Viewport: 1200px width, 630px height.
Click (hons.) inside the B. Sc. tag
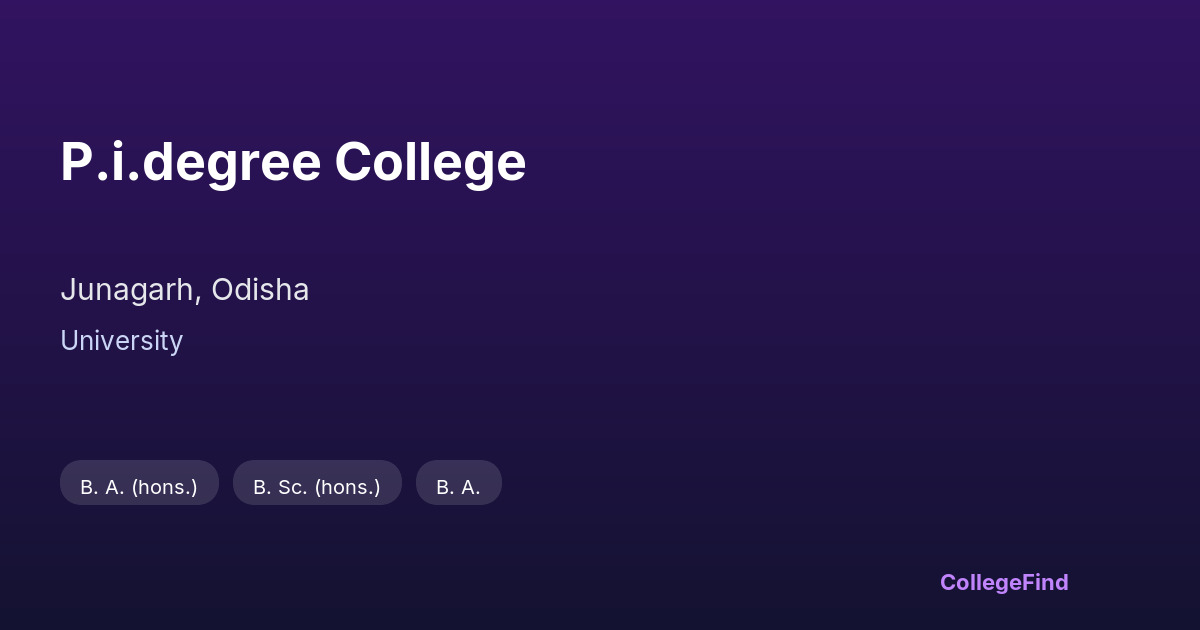click(x=347, y=487)
